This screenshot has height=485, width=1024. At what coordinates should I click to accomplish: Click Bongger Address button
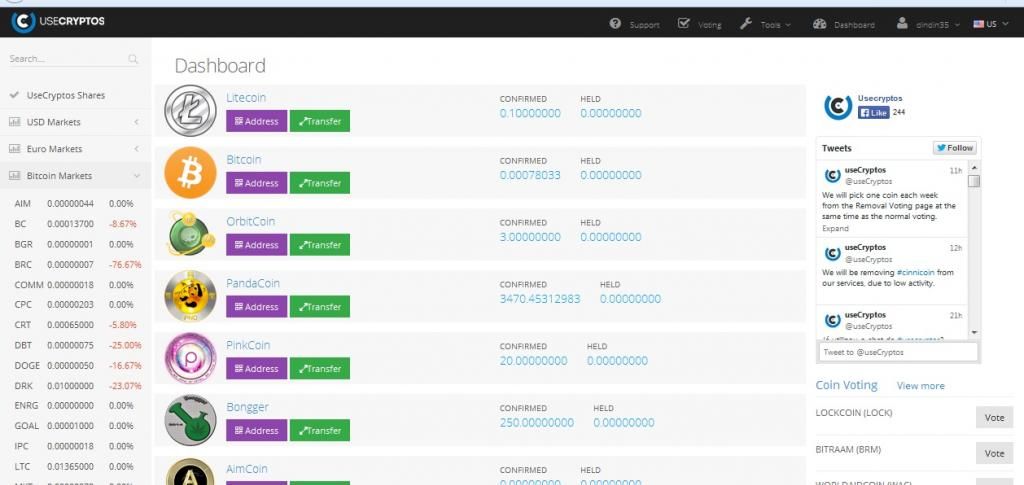click(257, 430)
